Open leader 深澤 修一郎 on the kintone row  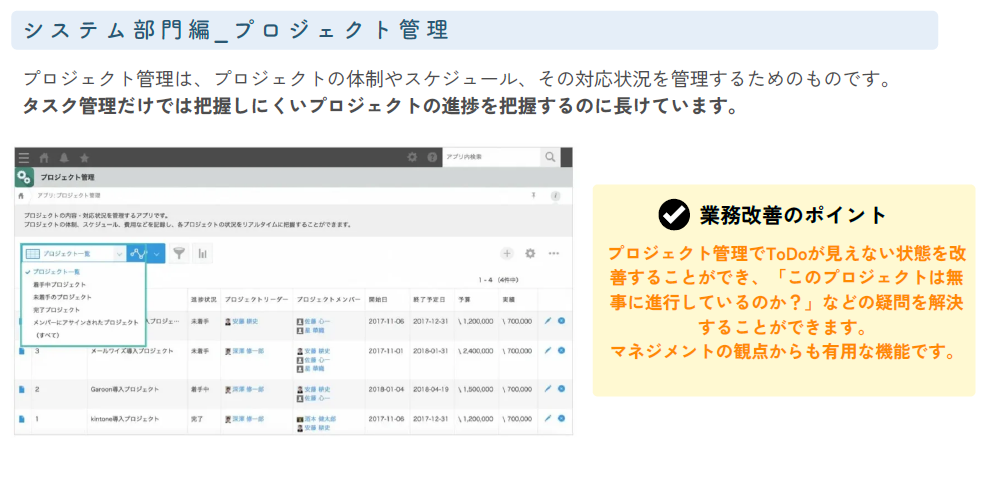[x=248, y=419]
